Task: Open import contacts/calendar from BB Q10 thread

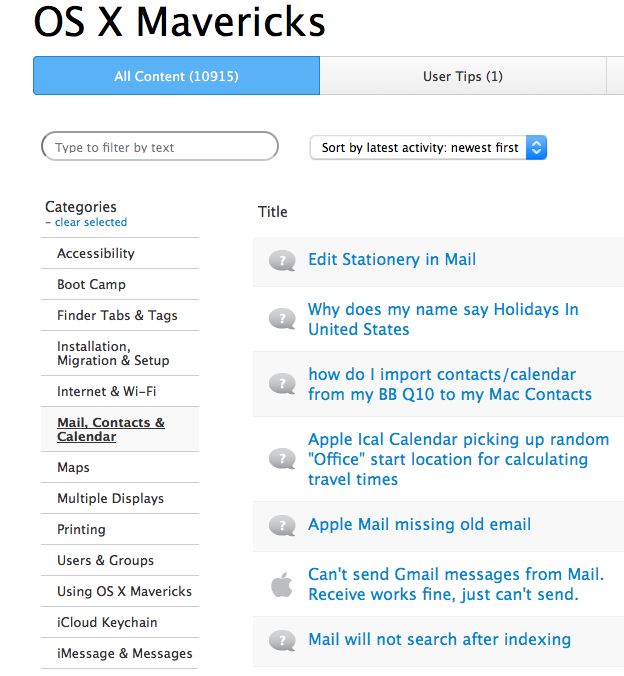Action: [x=450, y=384]
